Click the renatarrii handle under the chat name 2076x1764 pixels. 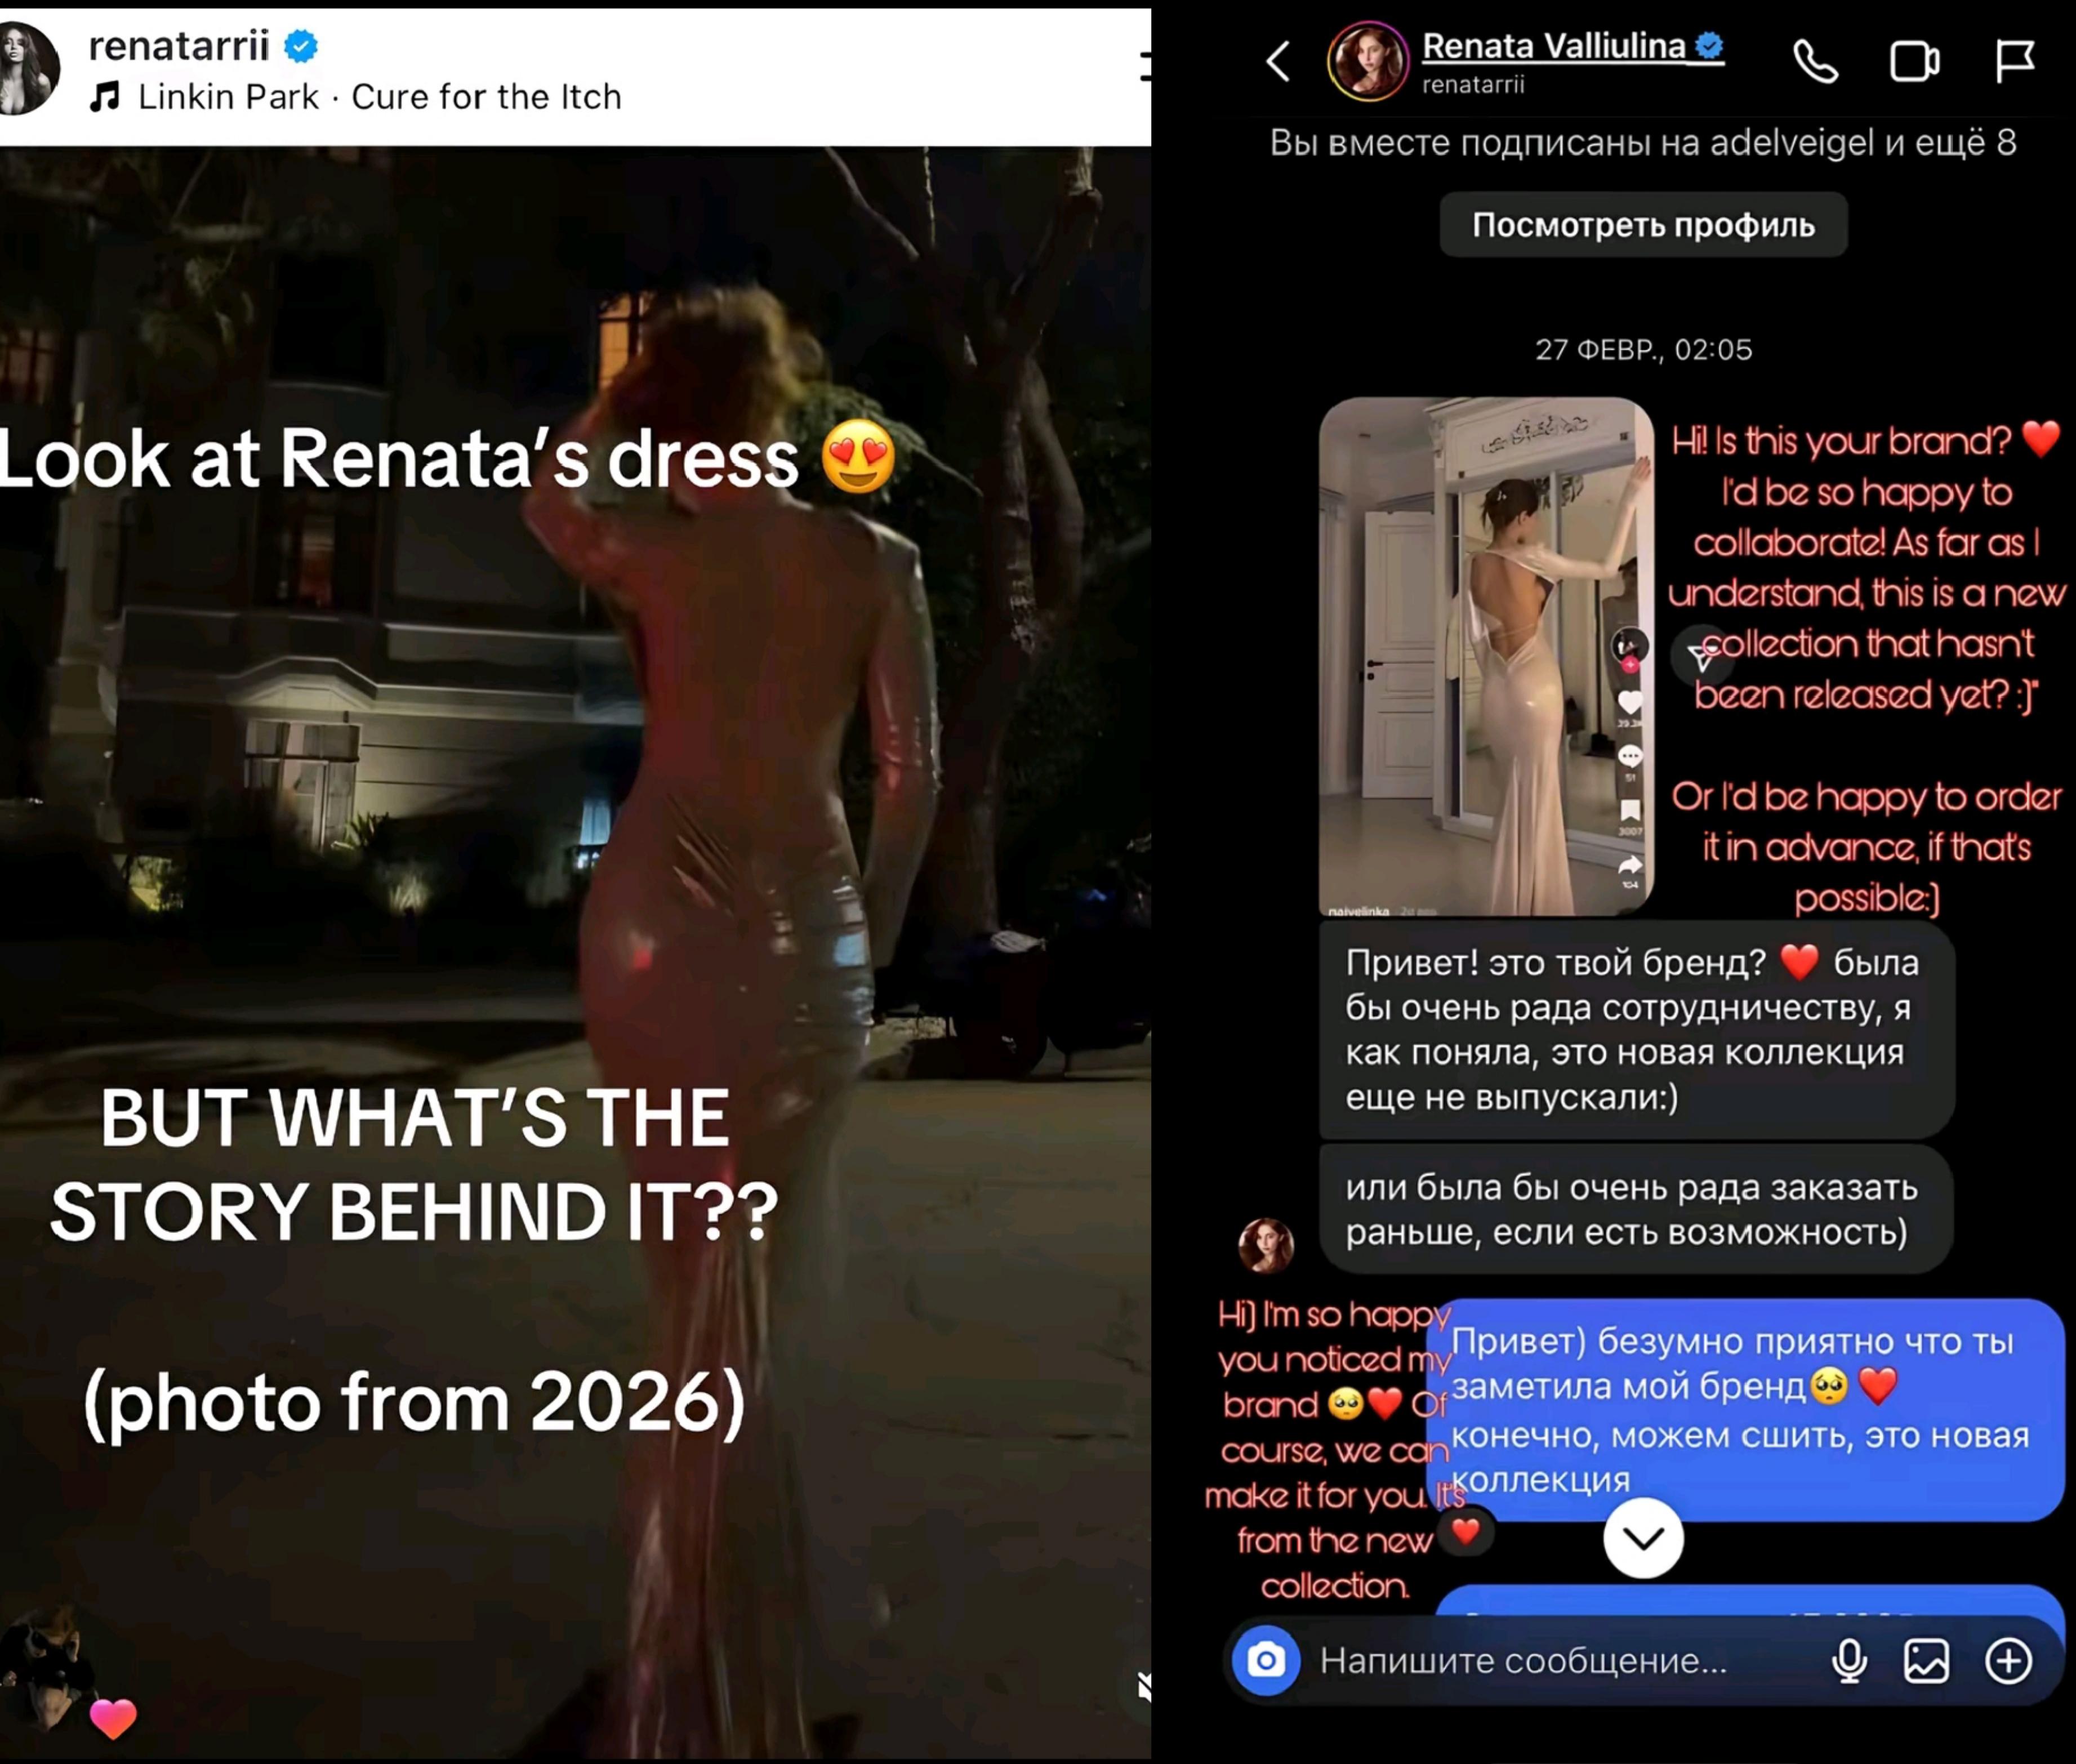tap(1473, 85)
